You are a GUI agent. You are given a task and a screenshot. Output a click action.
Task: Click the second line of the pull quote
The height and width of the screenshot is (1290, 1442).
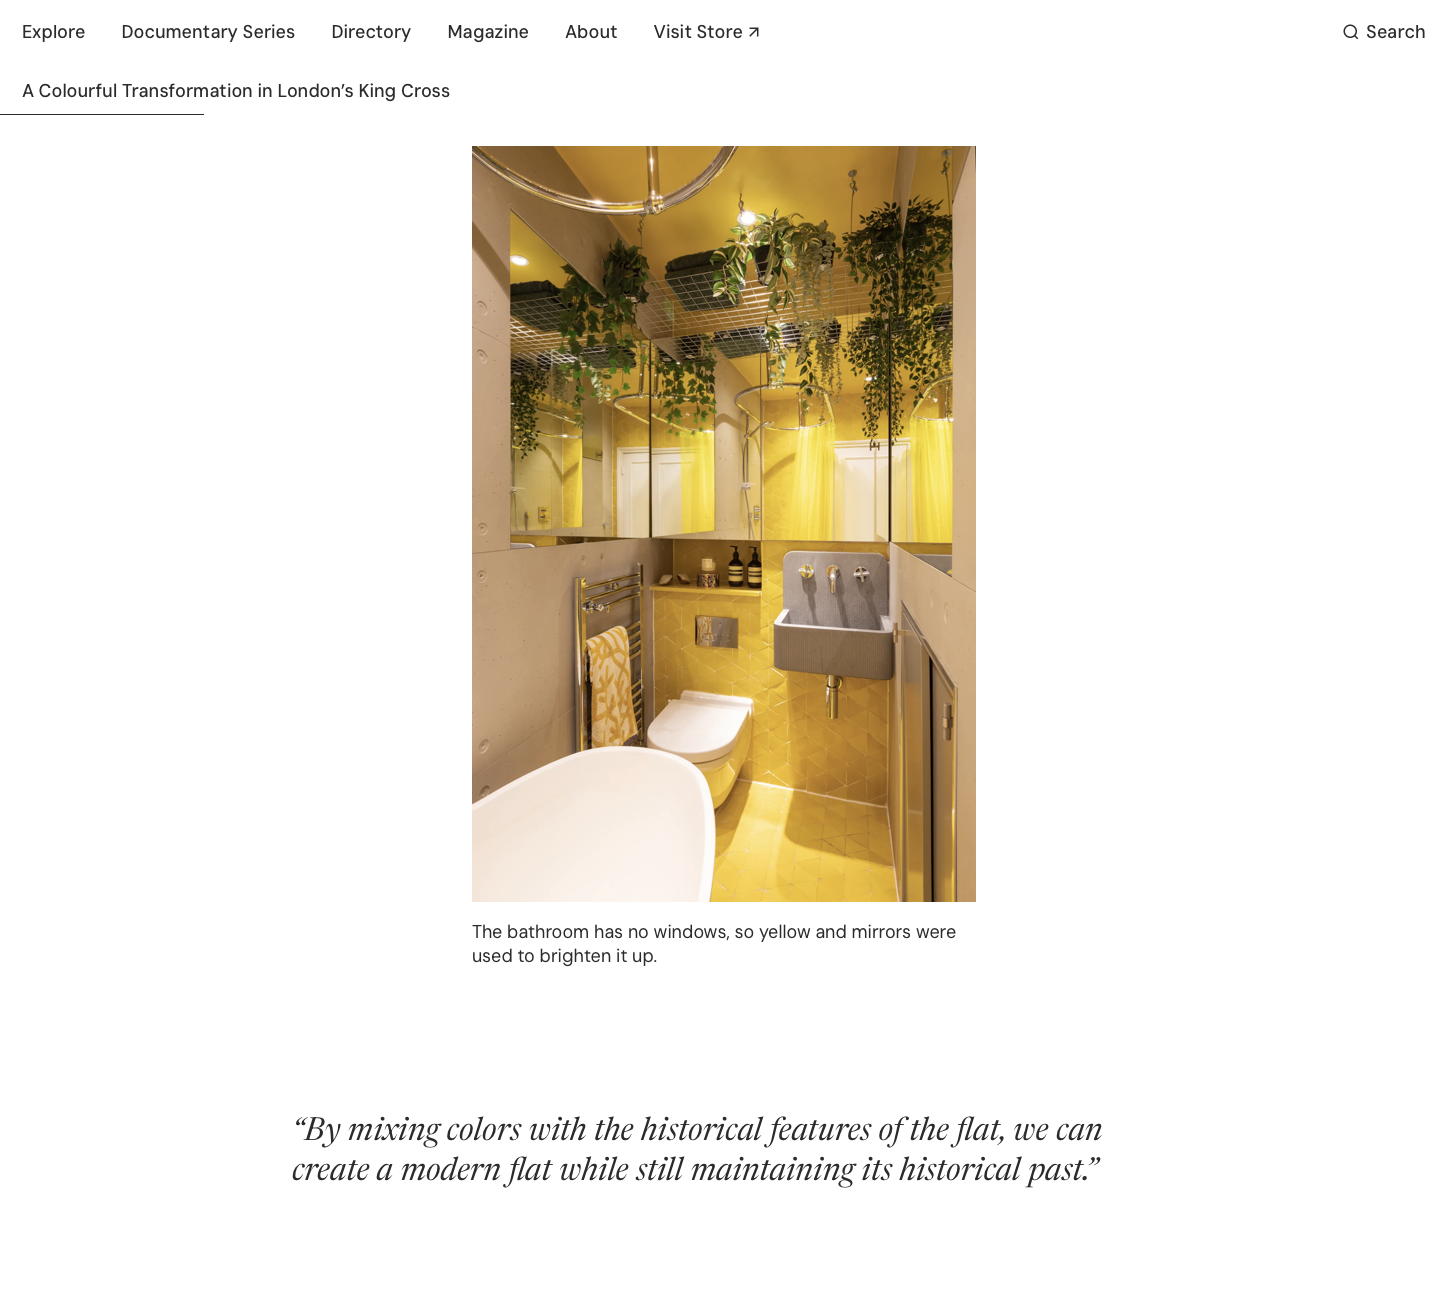click(x=696, y=1170)
